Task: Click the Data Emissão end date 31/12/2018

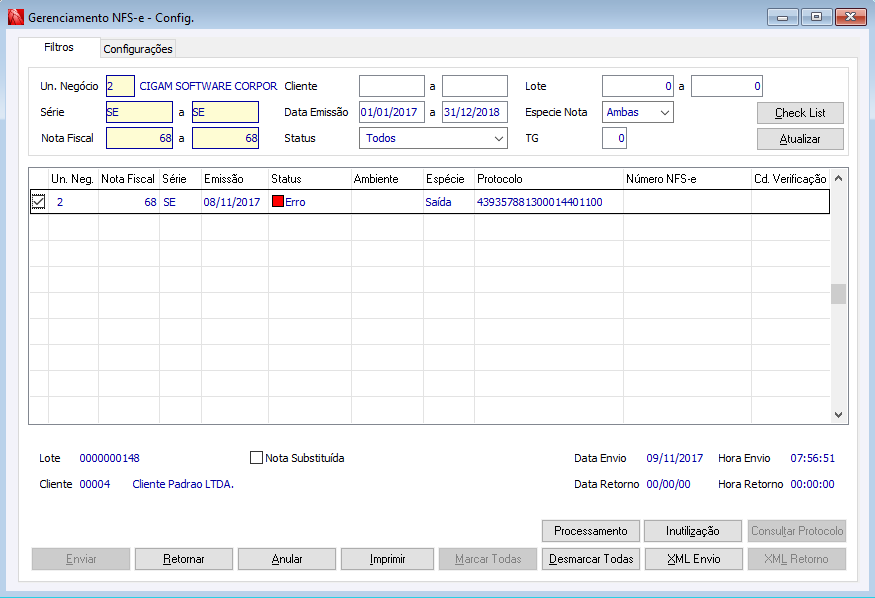Action: [475, 112]
